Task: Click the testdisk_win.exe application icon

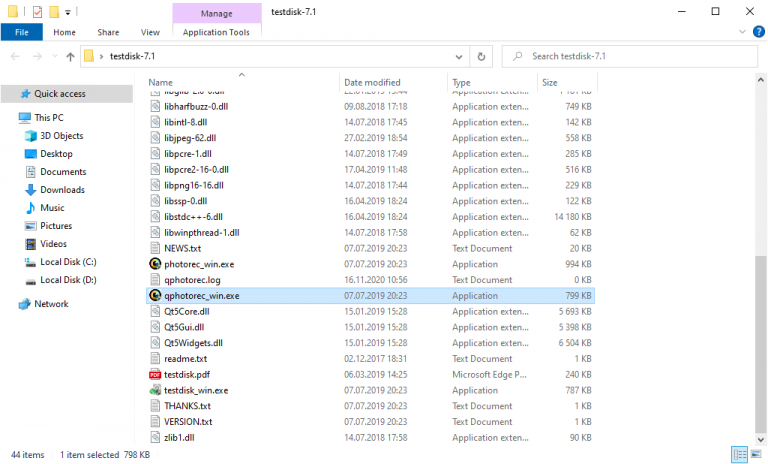Action: coord(155,390)
